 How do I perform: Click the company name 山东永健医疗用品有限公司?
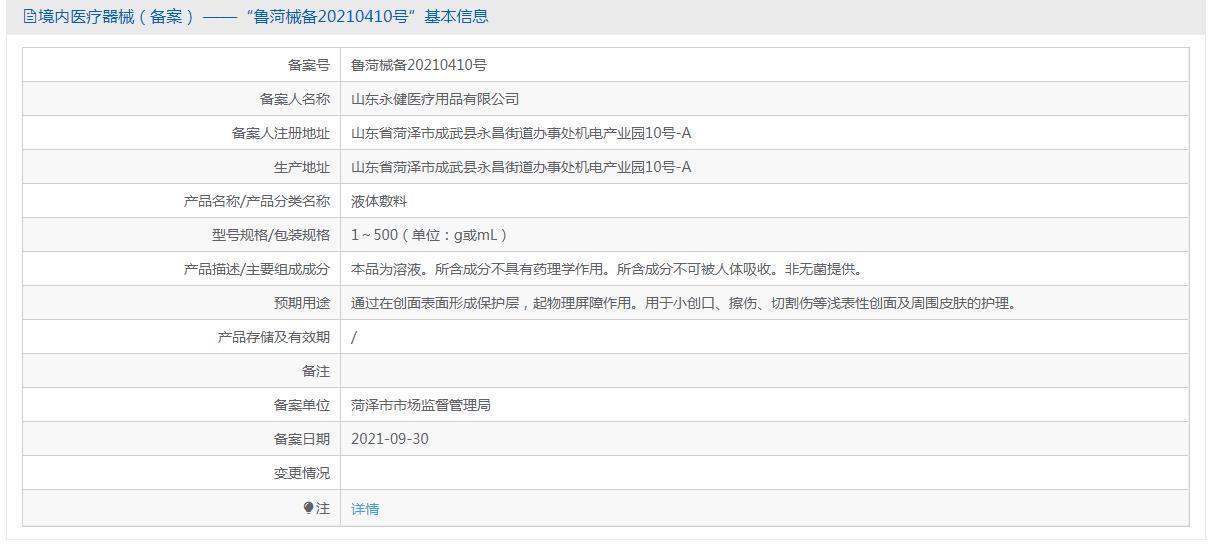tap(435, 99)
